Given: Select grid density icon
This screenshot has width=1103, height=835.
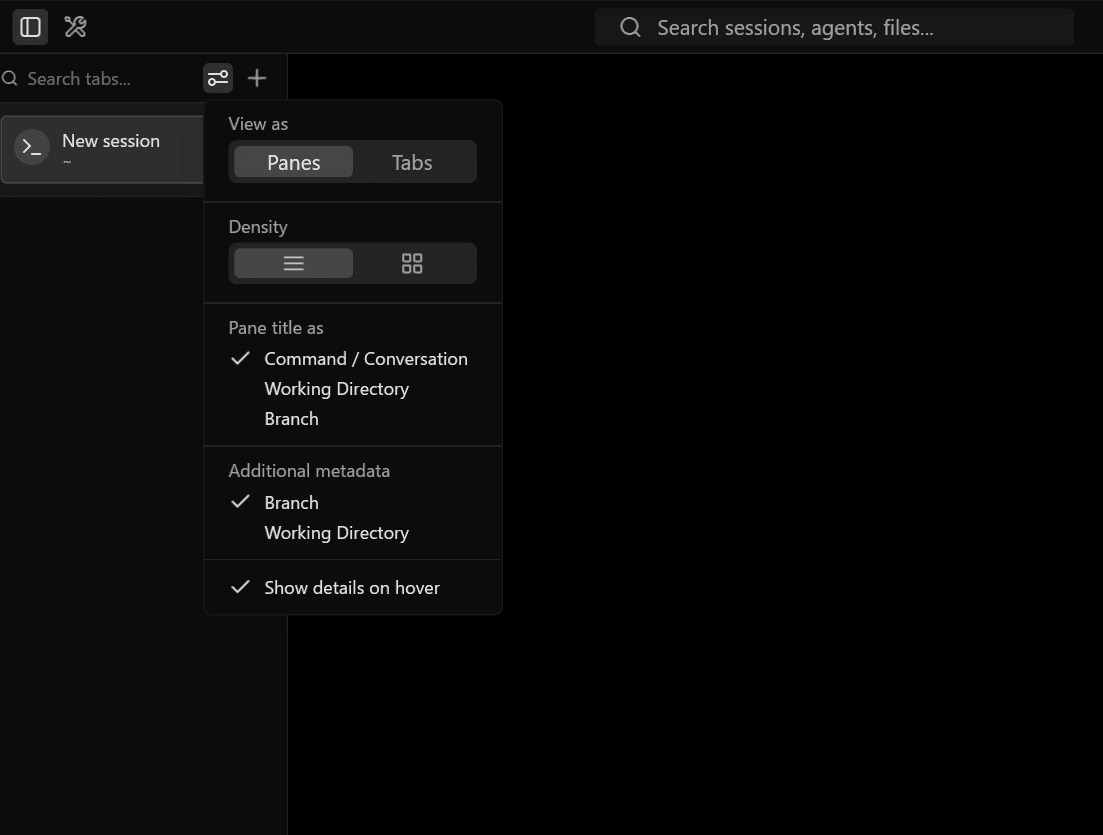Looking at the screenshot, I should coord(412,263).
